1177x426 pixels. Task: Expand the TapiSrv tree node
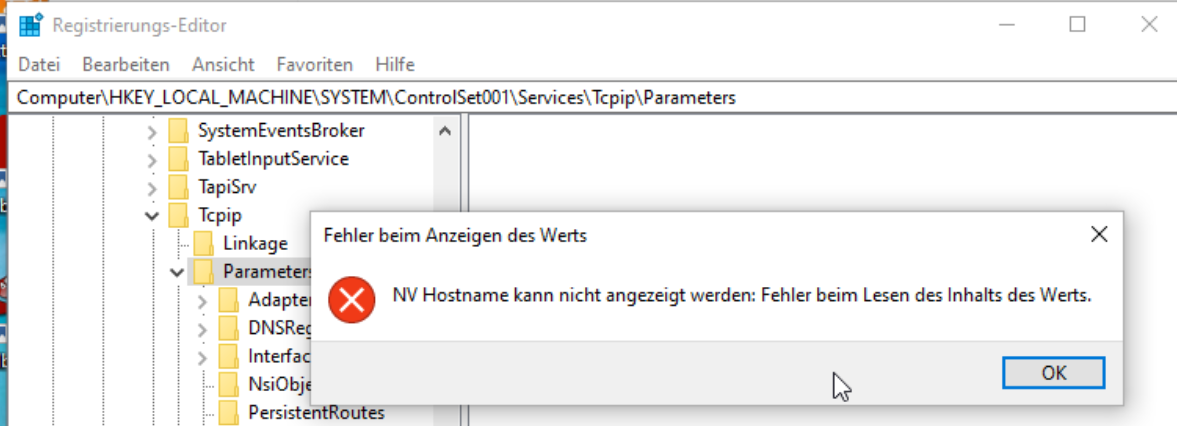pos(152,188)
